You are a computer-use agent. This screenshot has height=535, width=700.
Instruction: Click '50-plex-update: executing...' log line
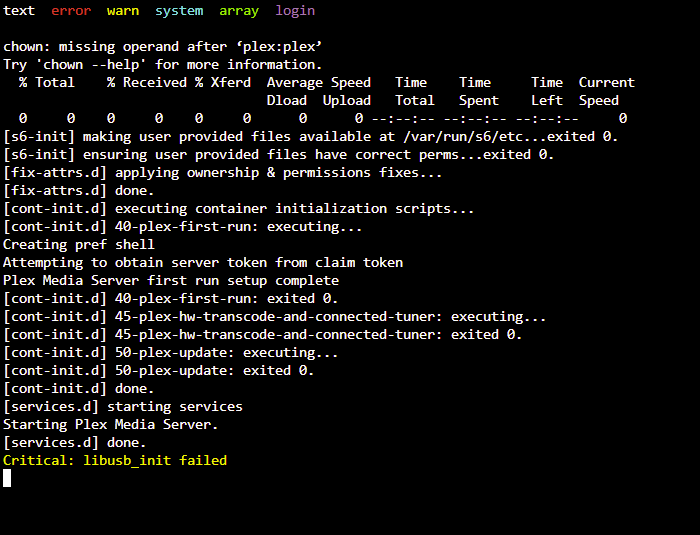point(171,352)
